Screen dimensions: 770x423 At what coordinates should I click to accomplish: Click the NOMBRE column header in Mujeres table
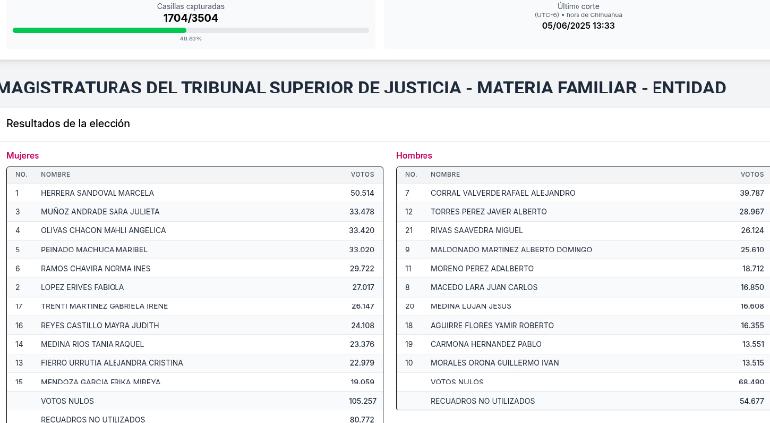[x=55, y=174]
